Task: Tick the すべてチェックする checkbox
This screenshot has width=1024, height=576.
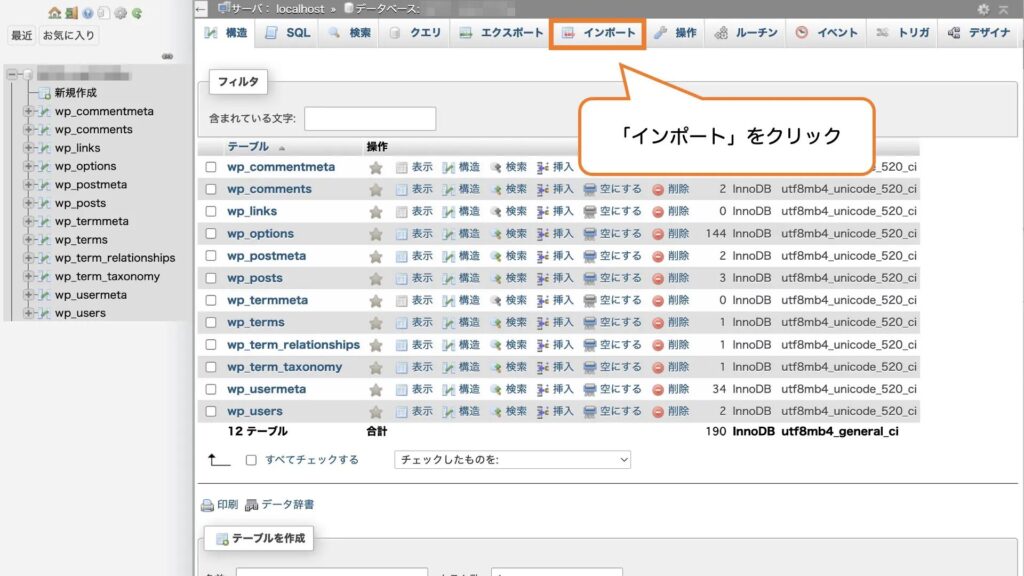Action: click(x=251, y=460)
